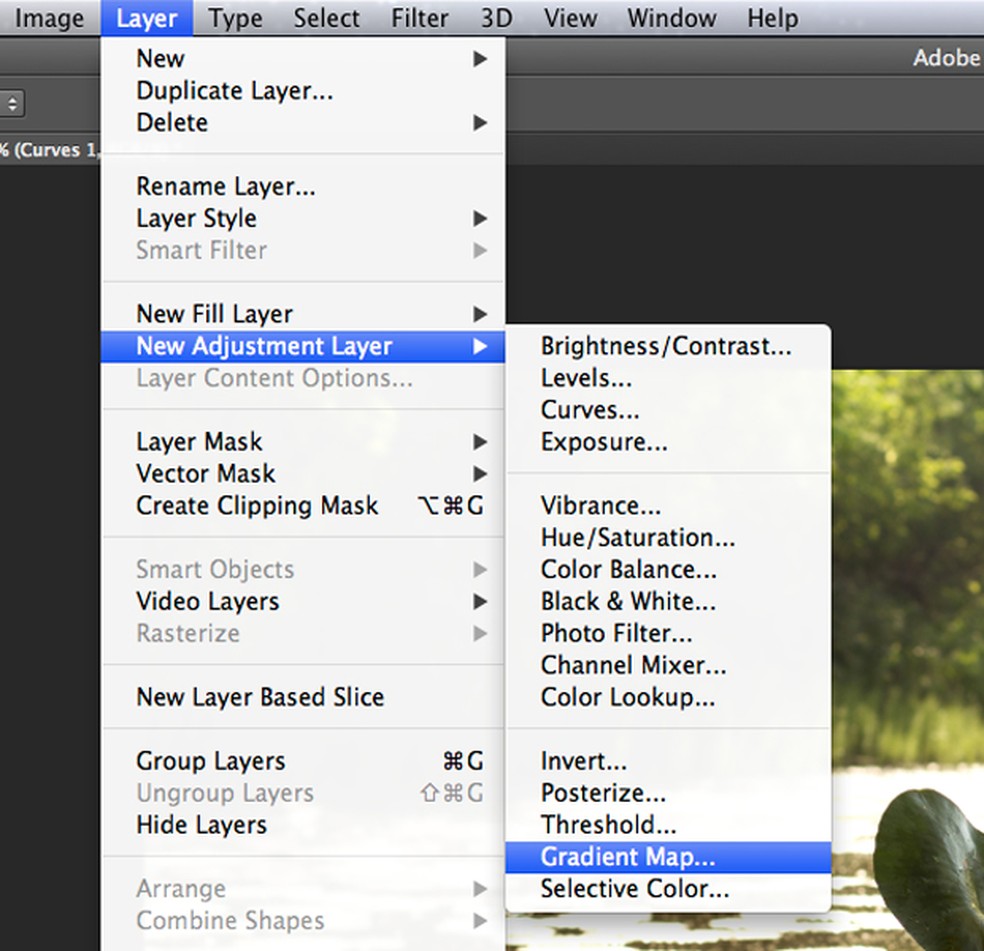This screenshot has width=984, height=951.
Task: Choose Black & White adjustment
Action: point(628,602)
